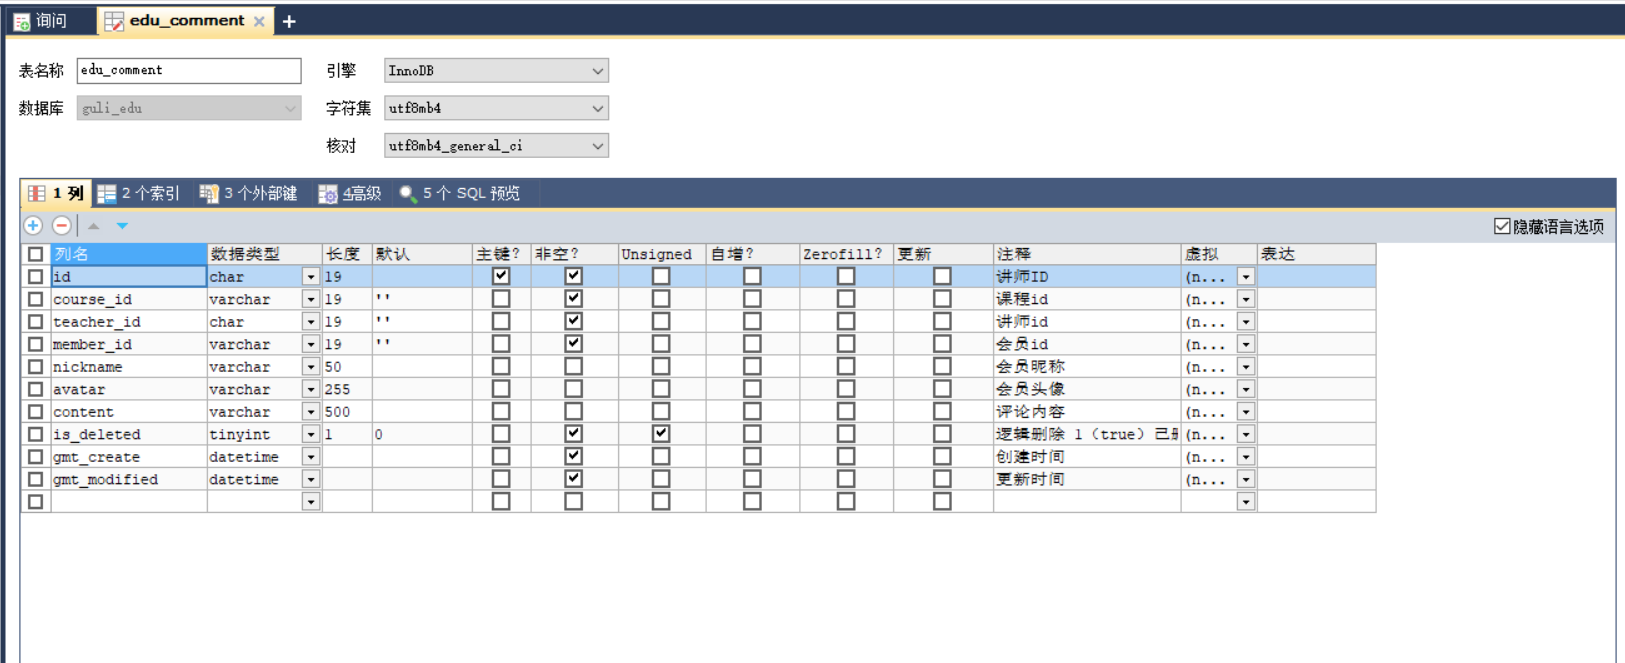
Task: Click the tinyint data type cell
Action: 255,434
